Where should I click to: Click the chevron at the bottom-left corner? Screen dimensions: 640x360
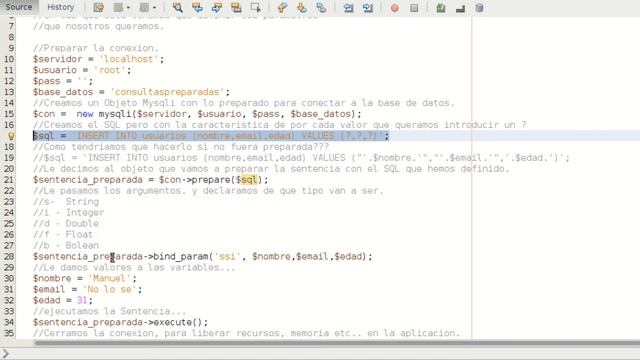coord(5,353)
